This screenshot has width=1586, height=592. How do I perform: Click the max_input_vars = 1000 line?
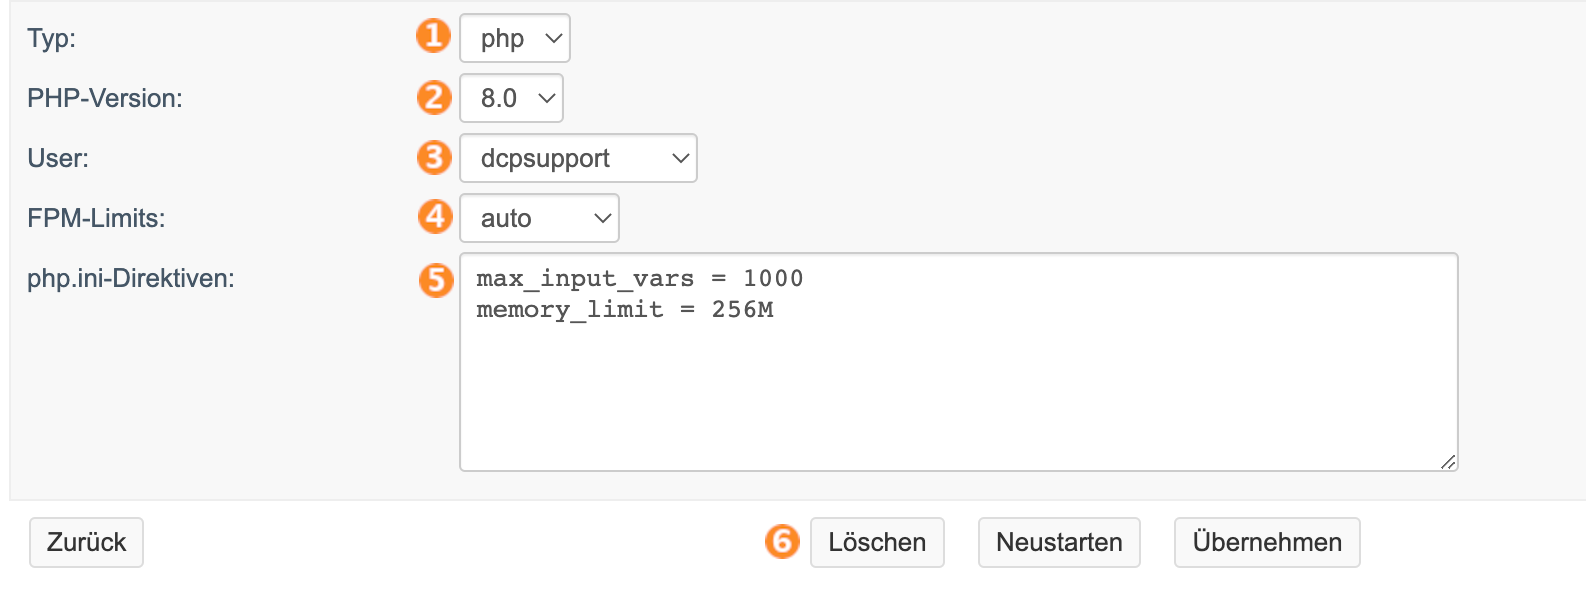640,278
